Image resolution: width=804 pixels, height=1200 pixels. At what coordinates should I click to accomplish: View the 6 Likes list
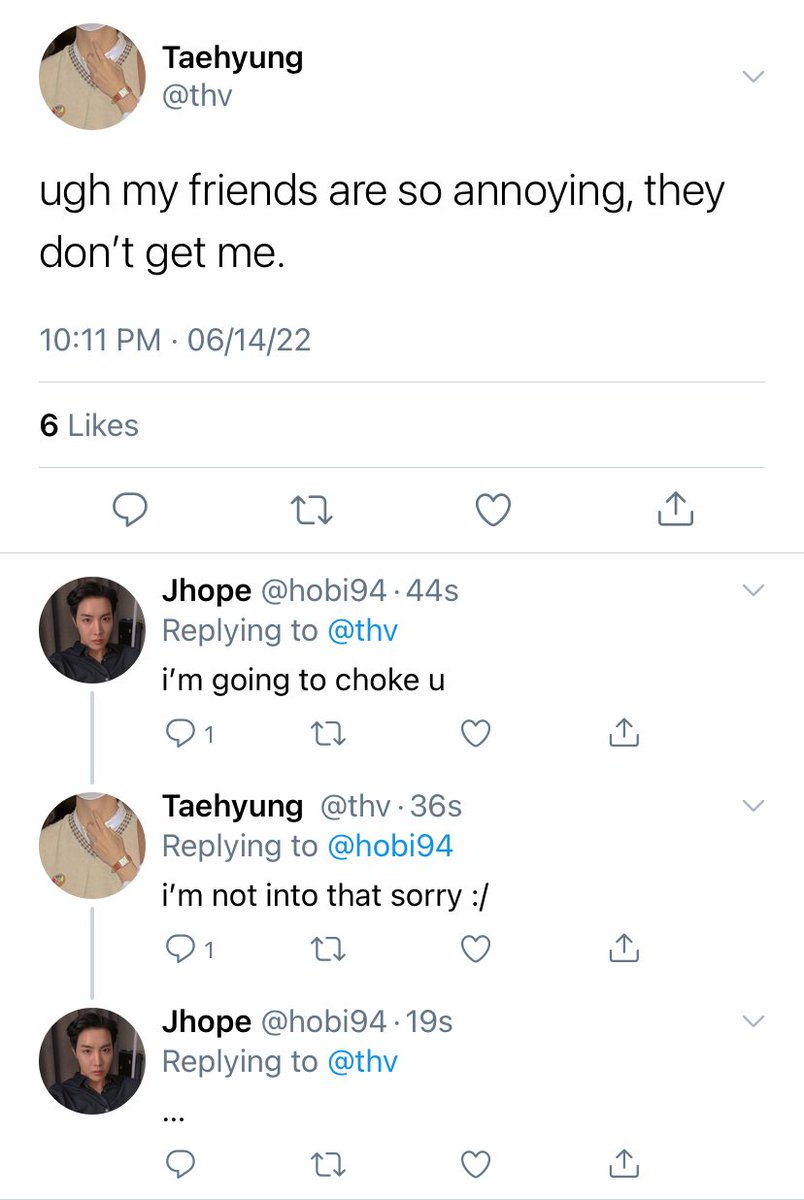(89, 425)
